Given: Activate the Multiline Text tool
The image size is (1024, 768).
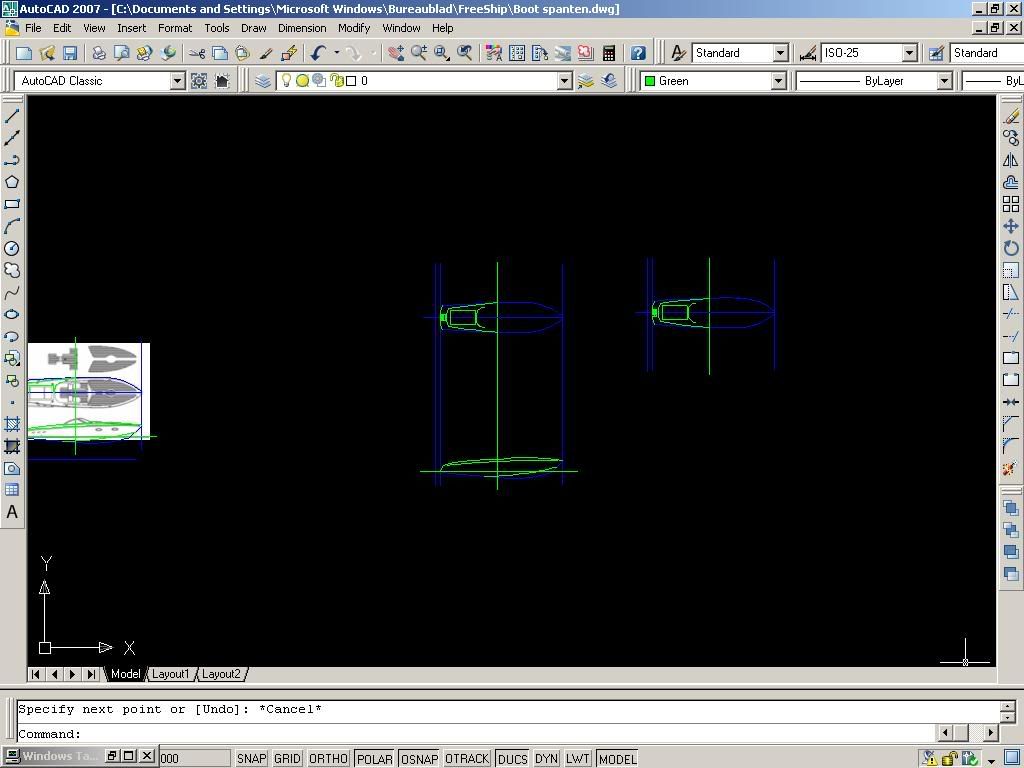Looking at the screenshot, I should tap(12, 512).
